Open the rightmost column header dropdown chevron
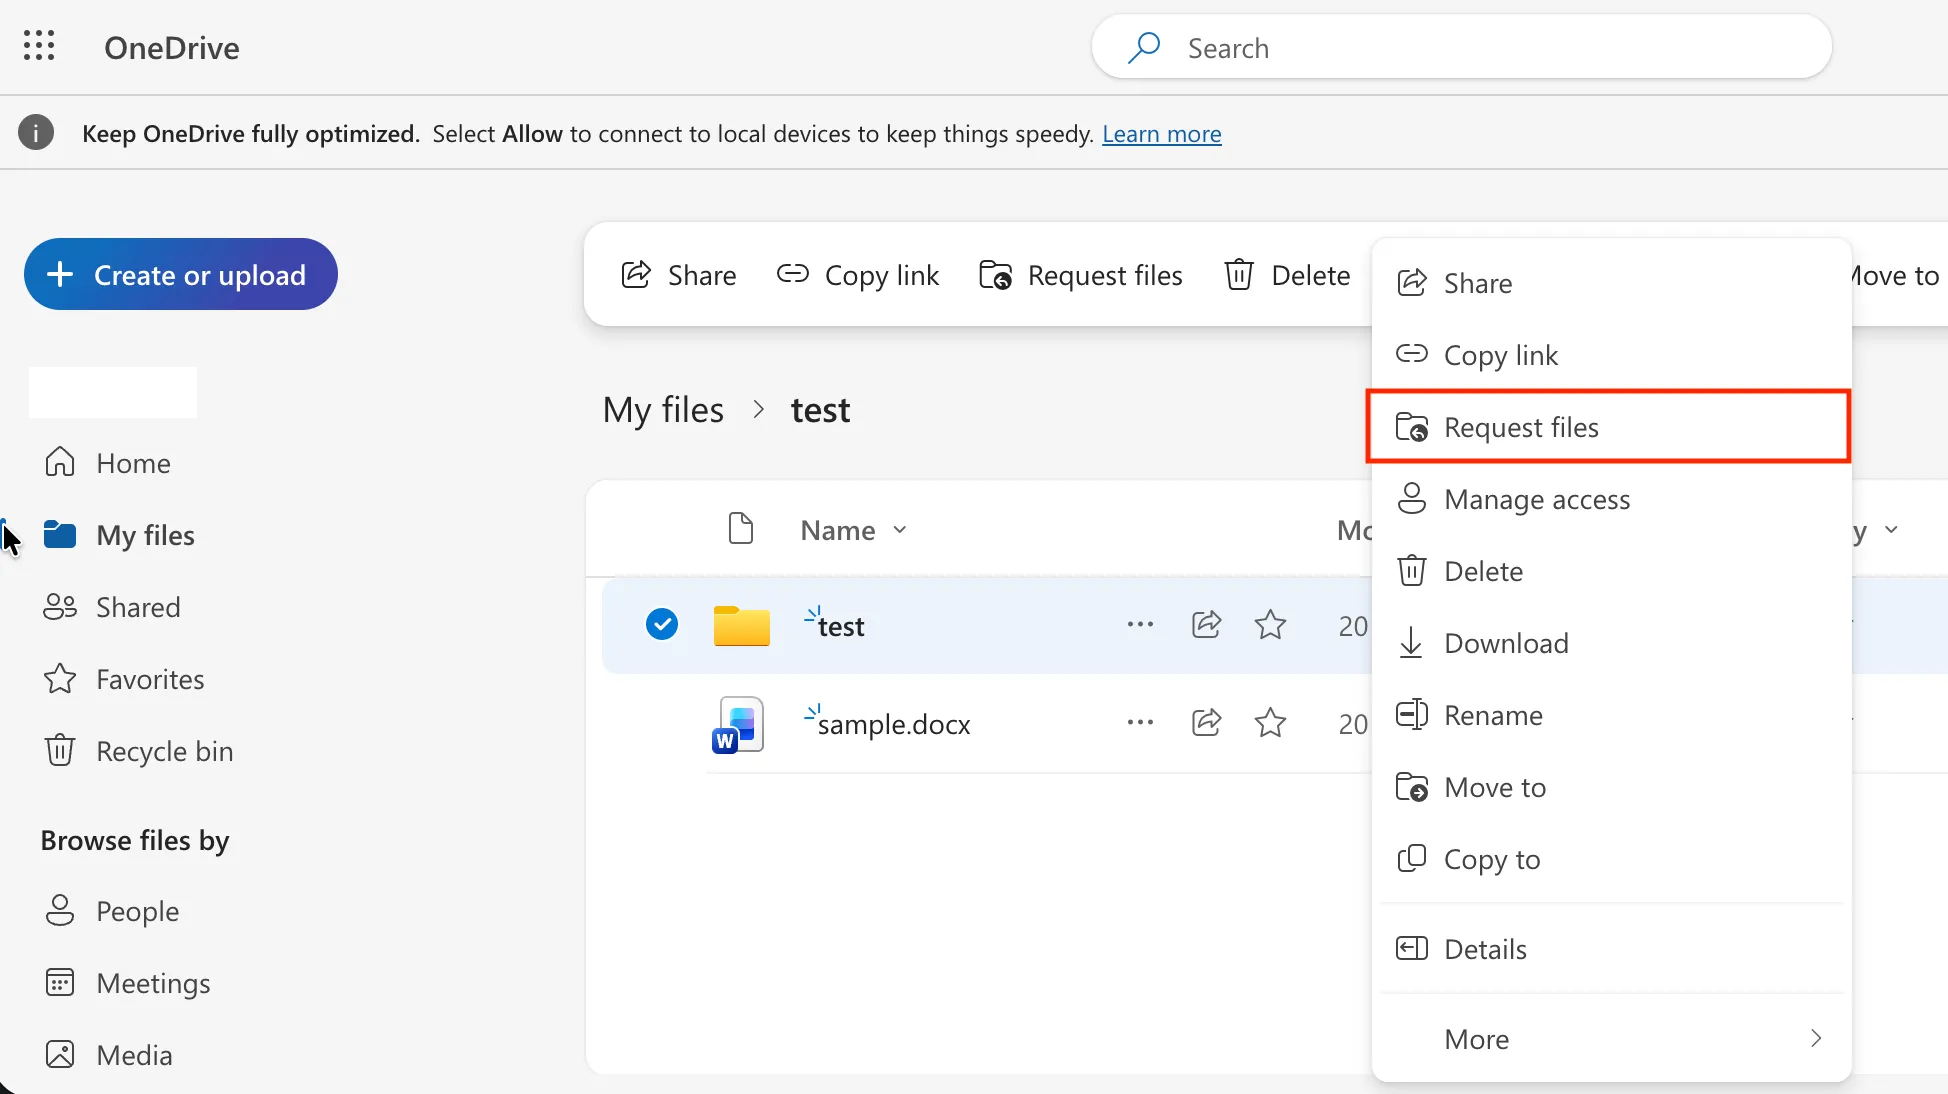The image size is (1948, 1094). click(1891, 529)
